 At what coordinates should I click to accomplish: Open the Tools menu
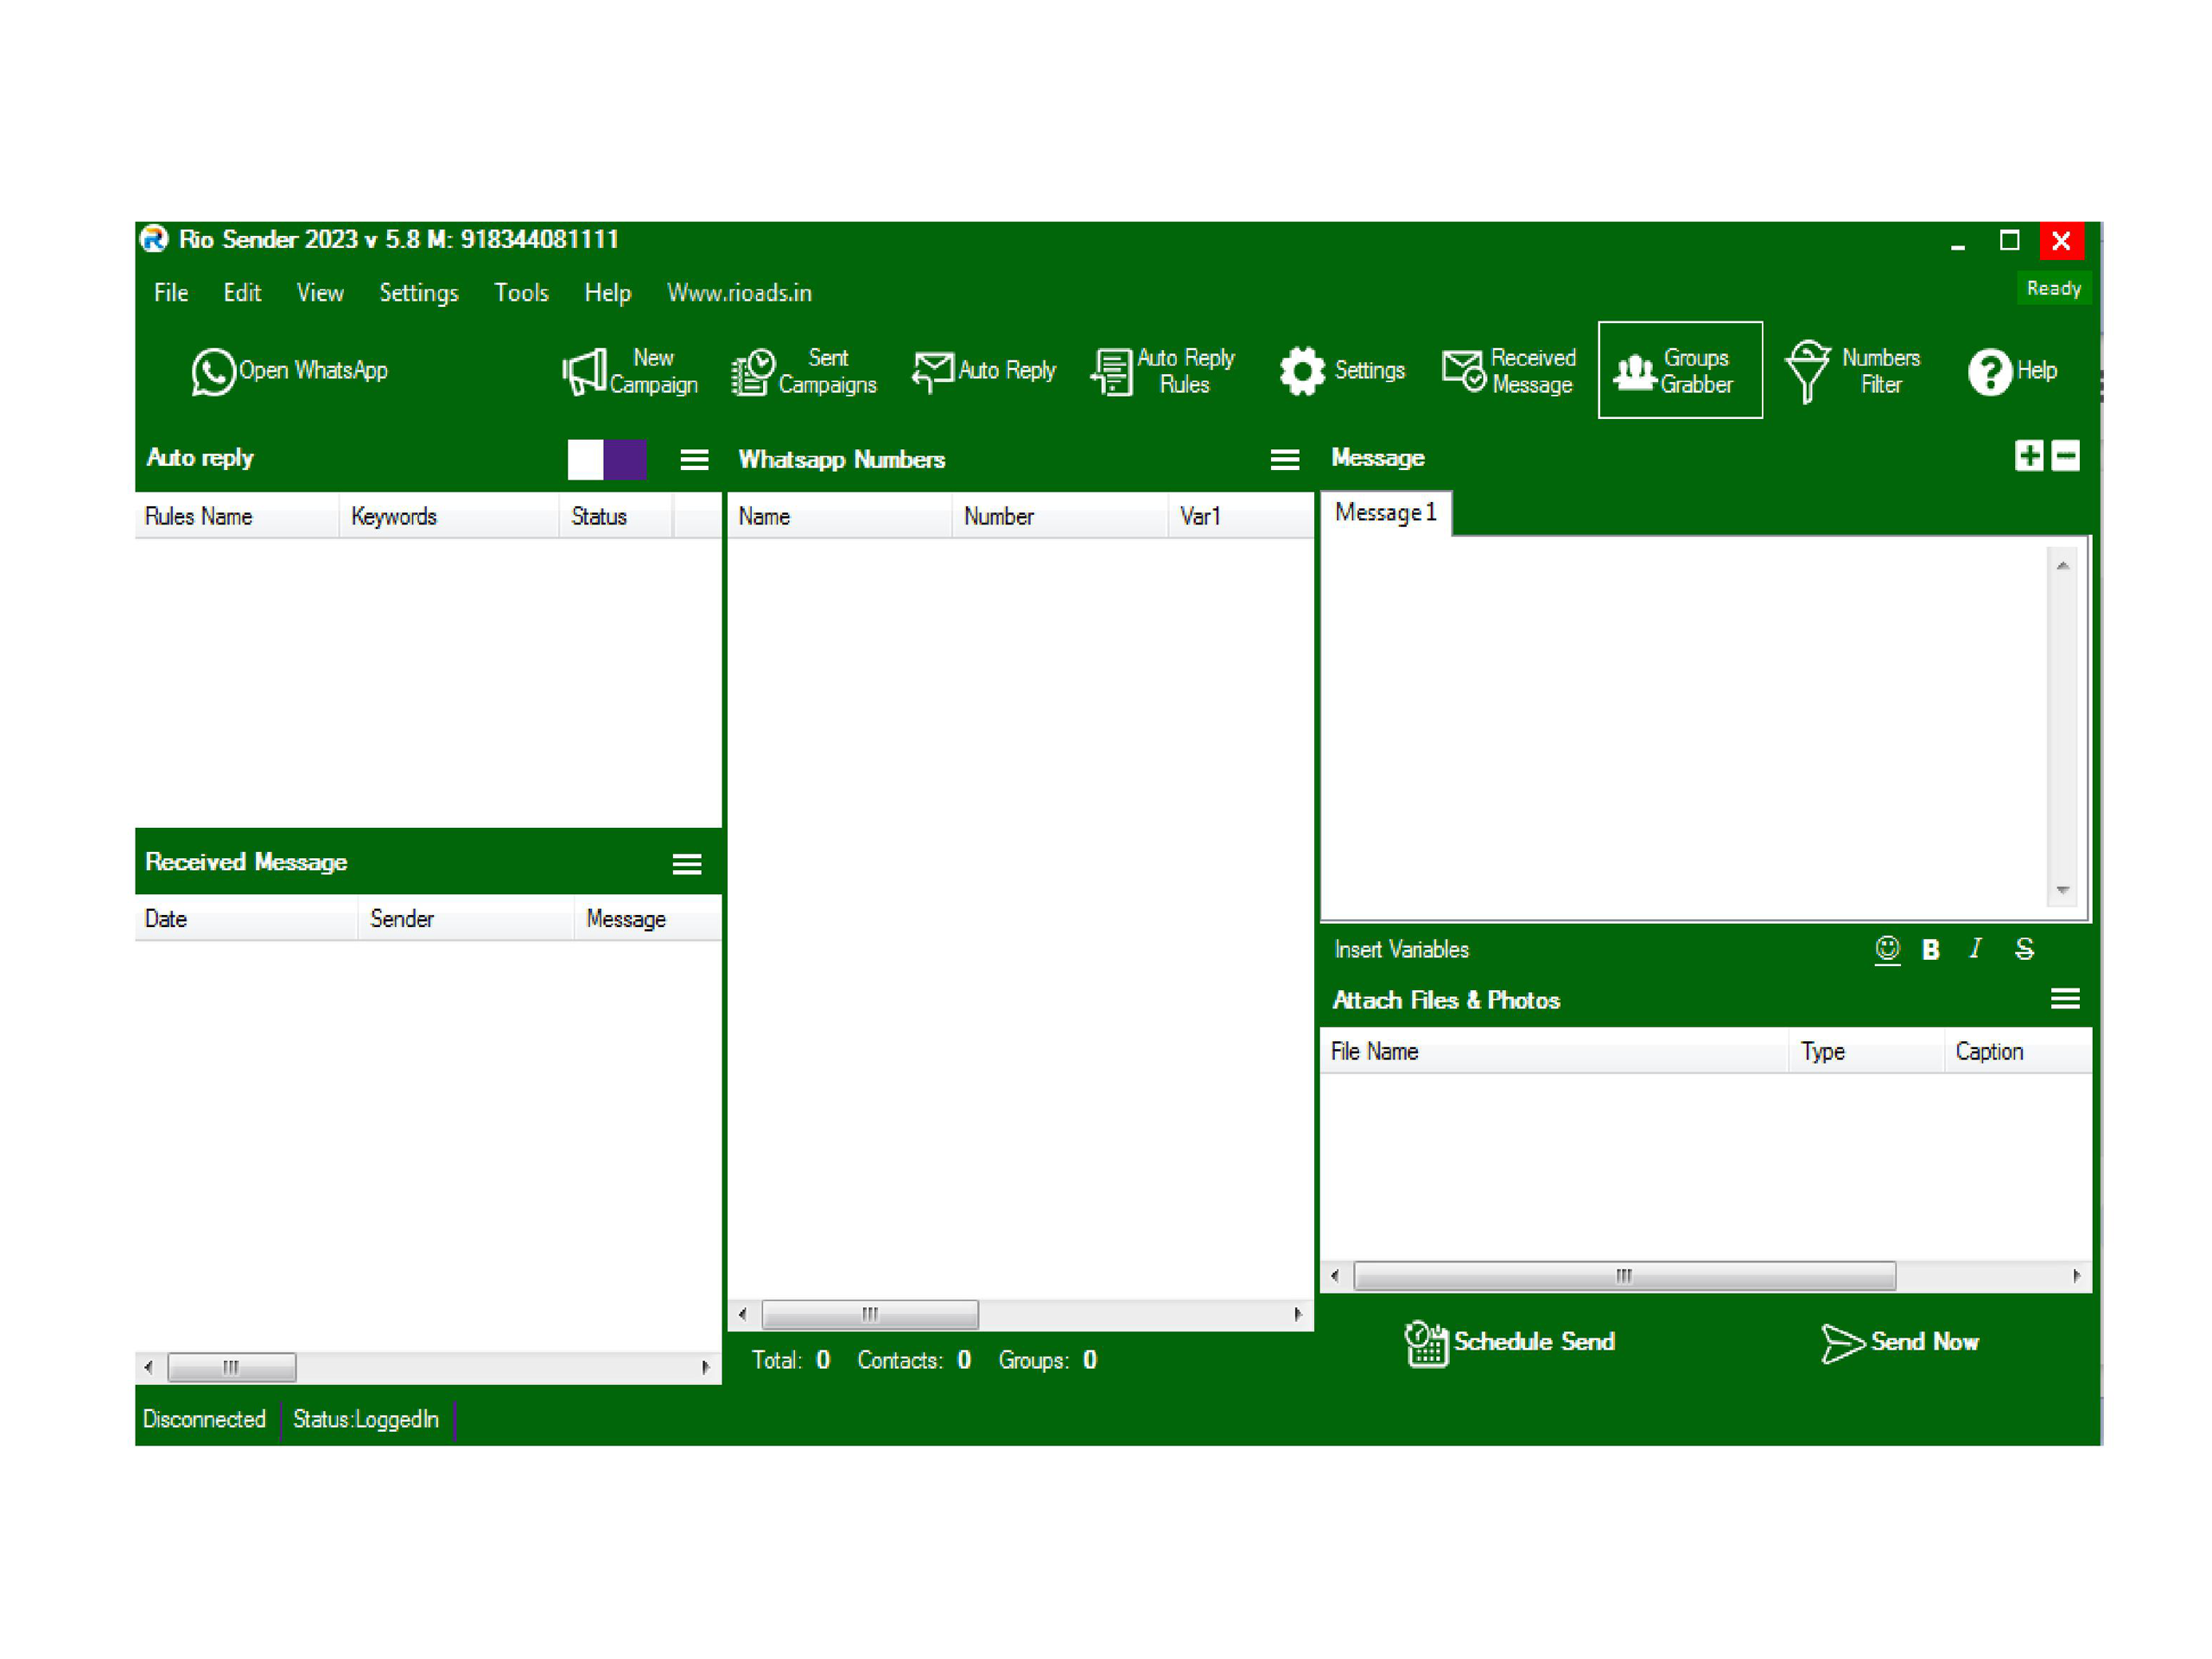click(x=521, y=293)
